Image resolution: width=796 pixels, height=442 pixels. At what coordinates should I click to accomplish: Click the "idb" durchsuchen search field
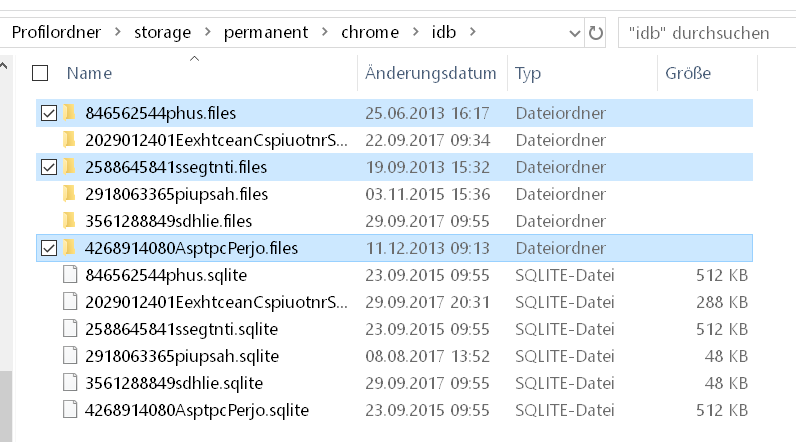point(705,33)
